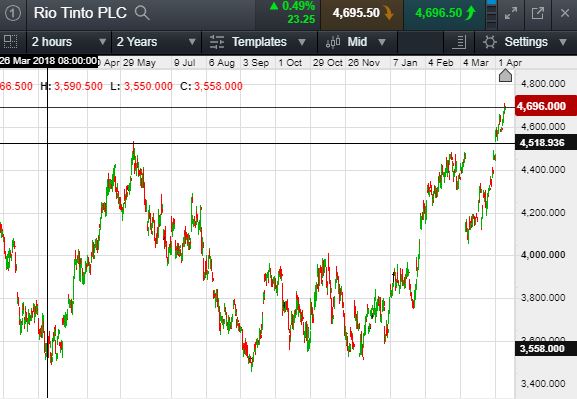Click the 4,518.936 horizontal line price label
The height and width of the screenshot is (399, 577).
(x=546, y=142)
